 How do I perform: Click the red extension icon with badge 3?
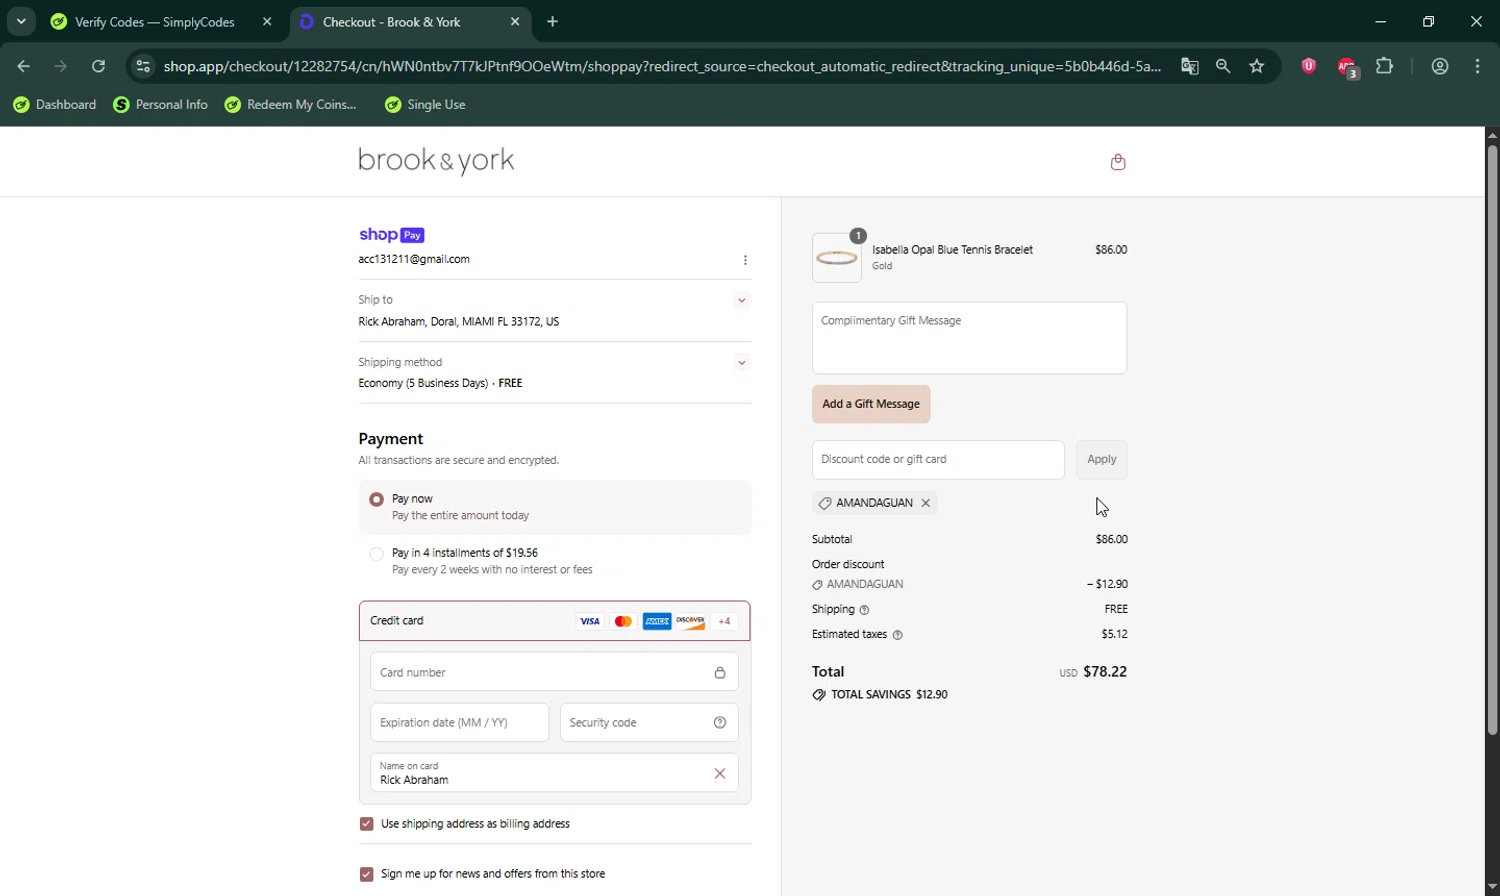pos(1347,68)
